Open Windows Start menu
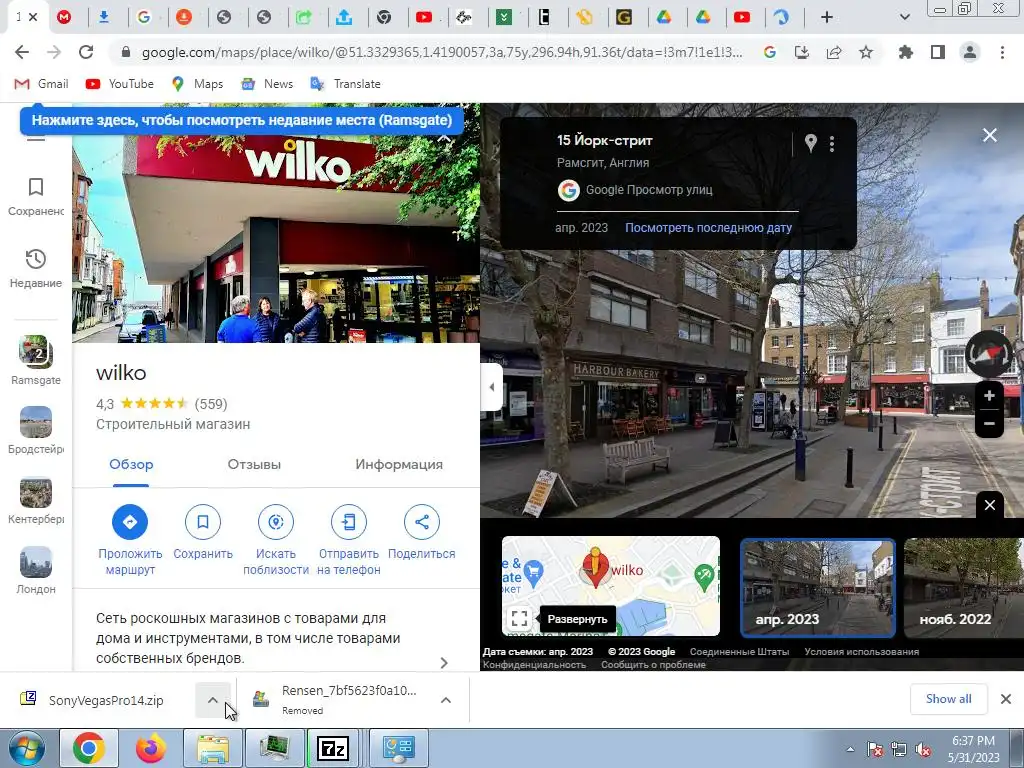This screenshot has height=768, width=1024. click(x=25, y=748)
